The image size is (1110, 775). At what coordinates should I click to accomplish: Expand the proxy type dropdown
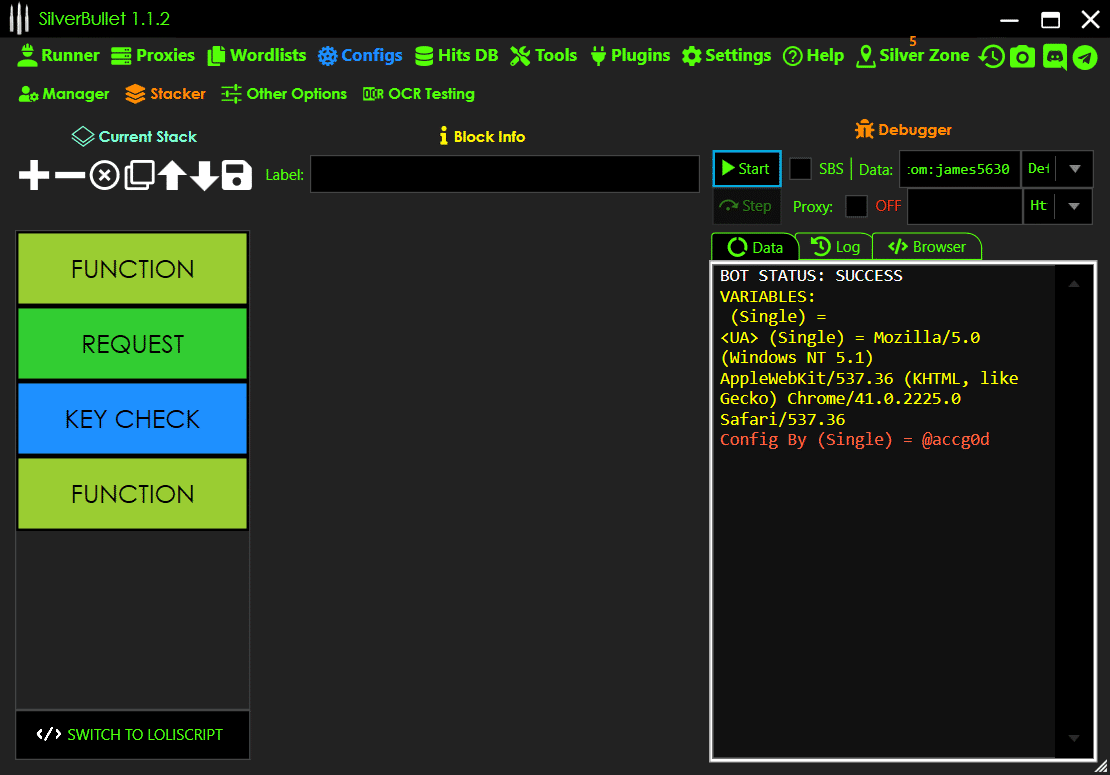(x=1074, y=206)
